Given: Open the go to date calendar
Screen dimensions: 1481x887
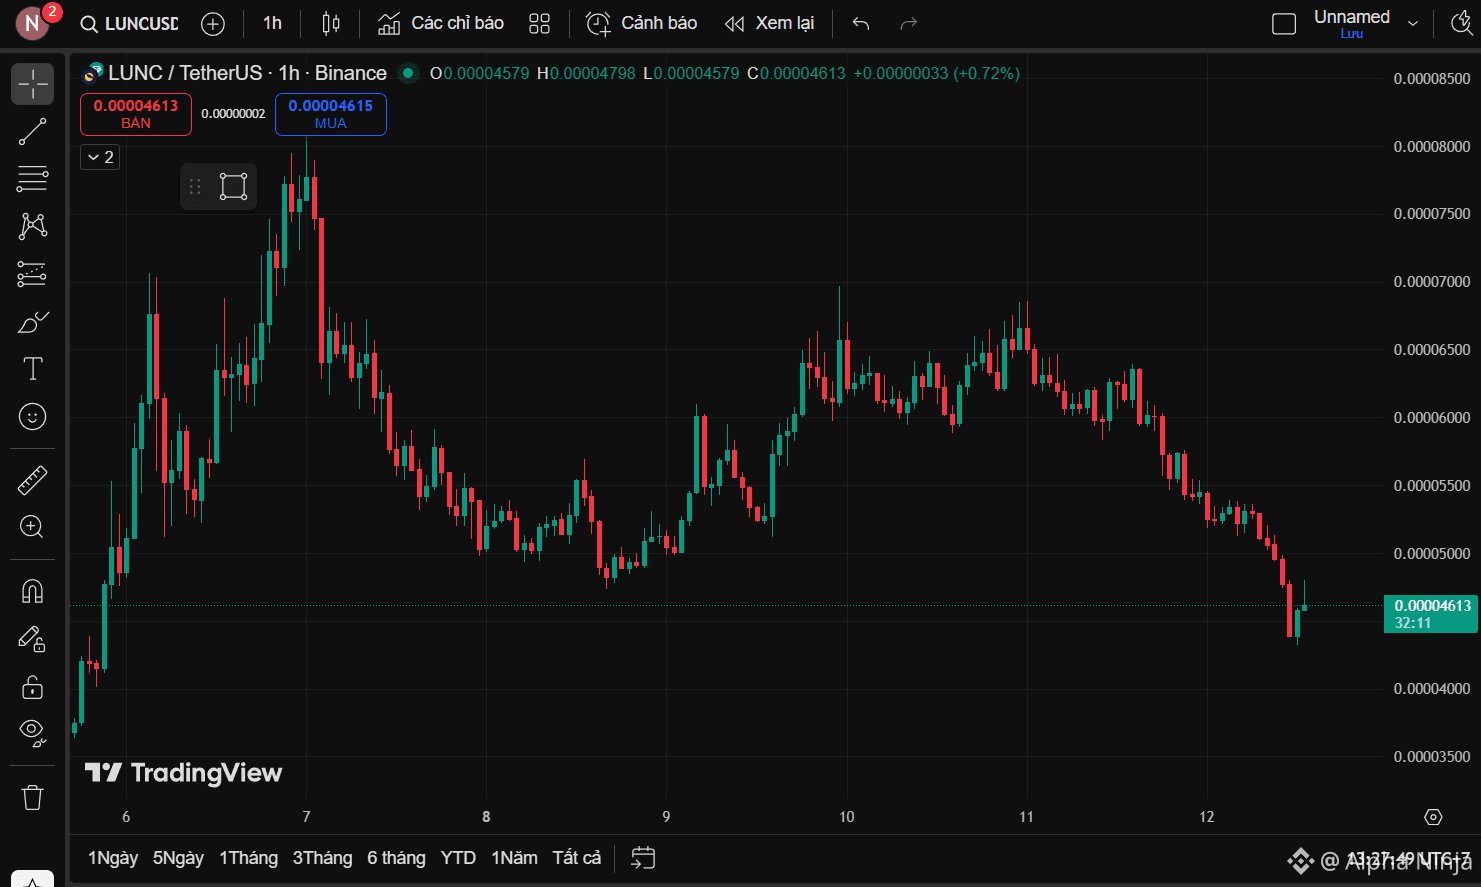Looking at the screenshot, I should click(643, 858).
